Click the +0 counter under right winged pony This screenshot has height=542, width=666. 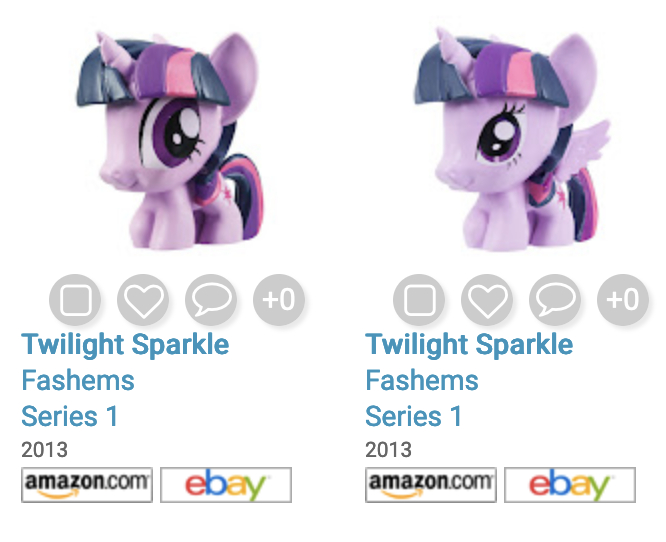pyautogui.click(x=623, y=299)
